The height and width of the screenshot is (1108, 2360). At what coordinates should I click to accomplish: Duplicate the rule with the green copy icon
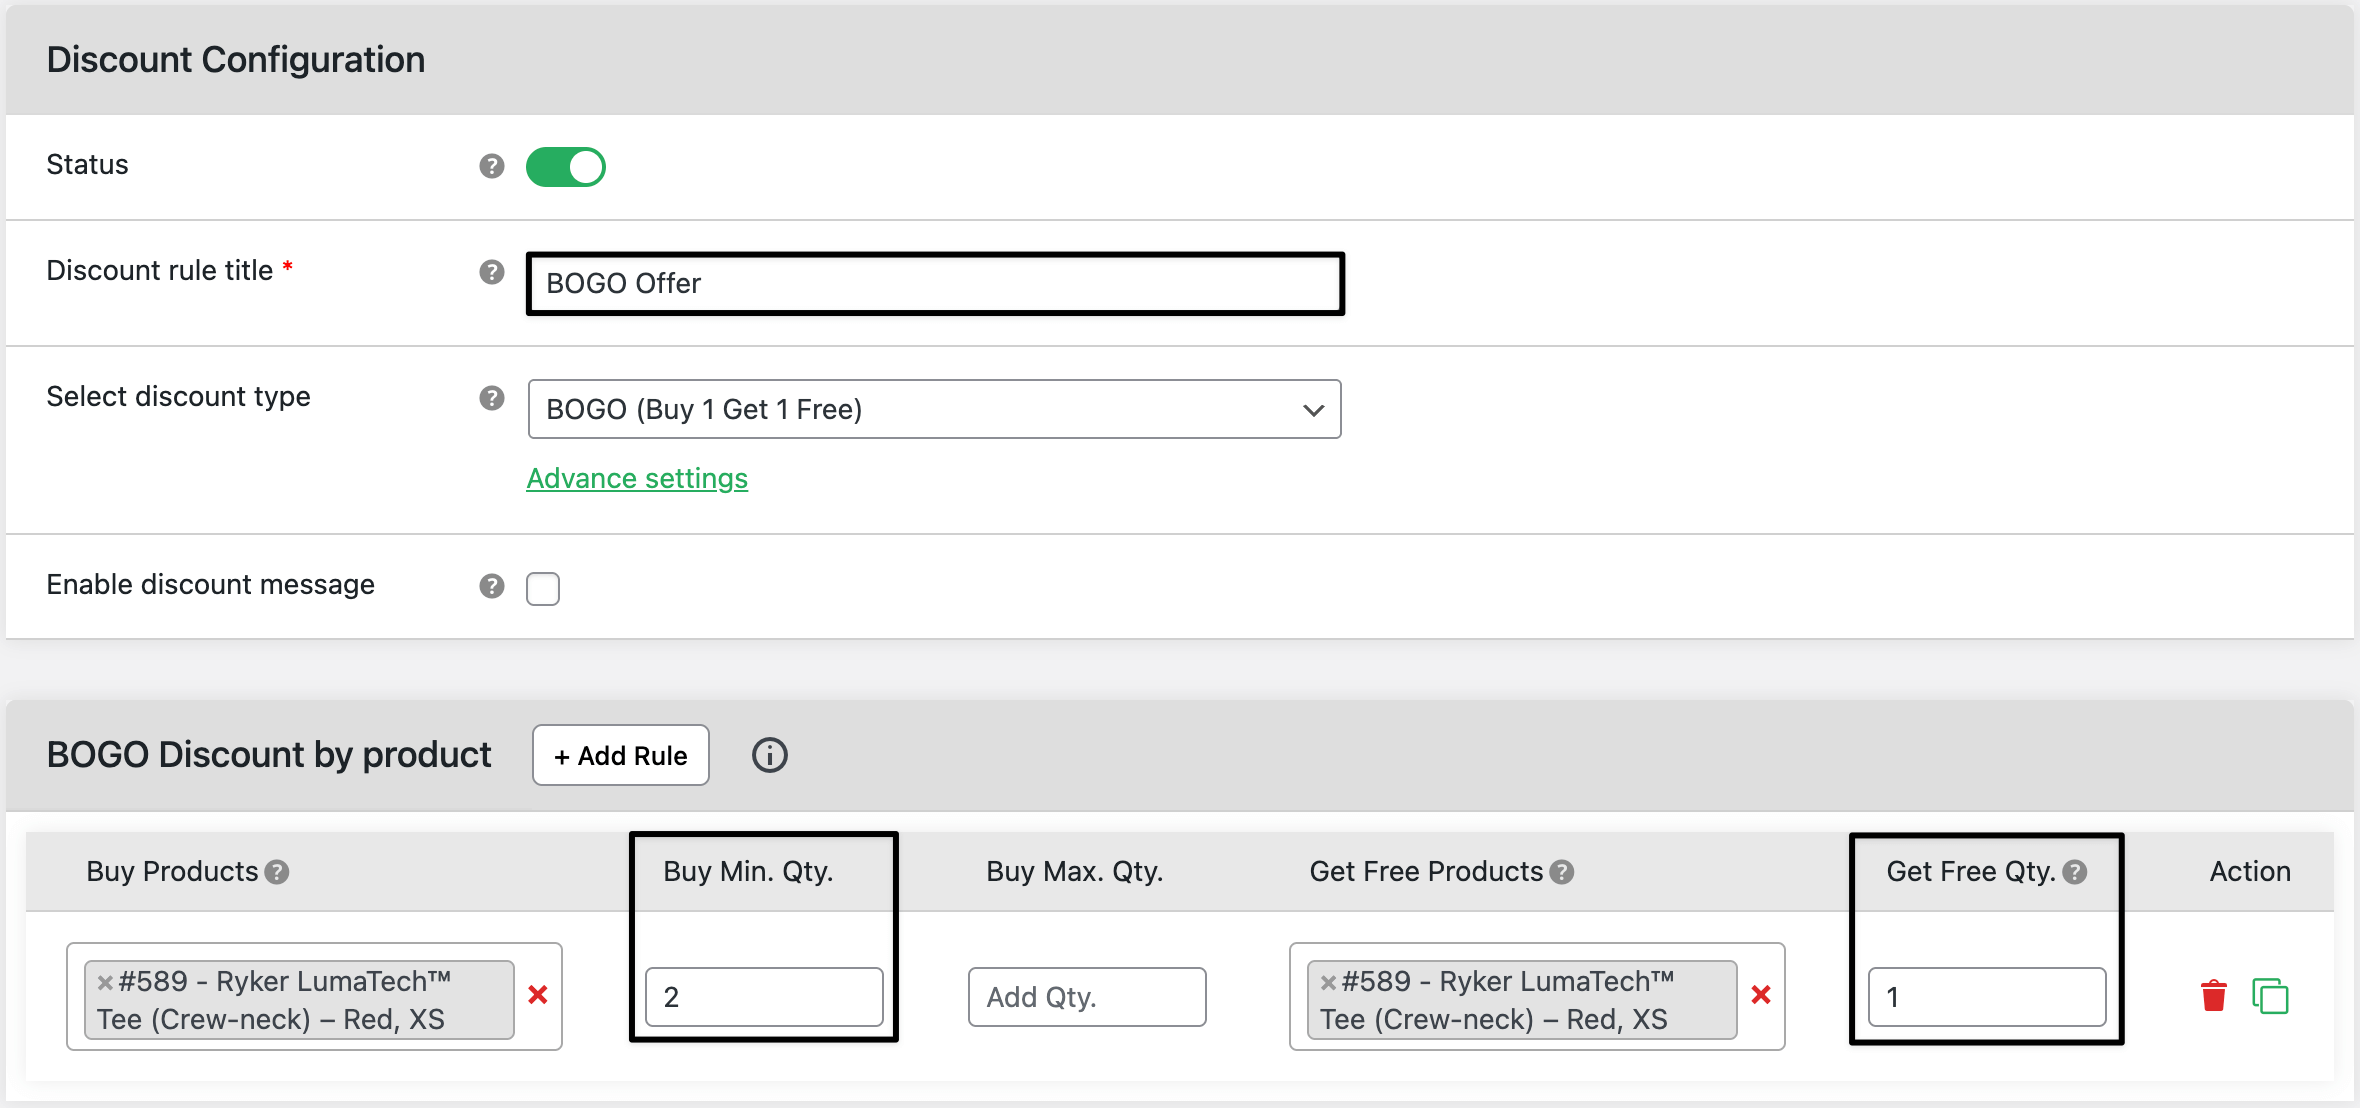coord(2270,996)
